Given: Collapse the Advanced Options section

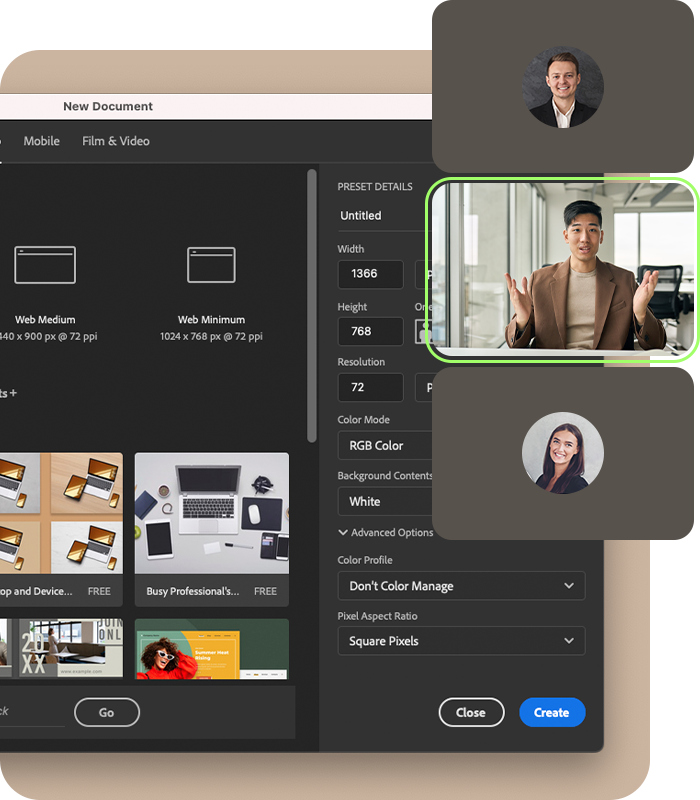Looking at the screenshot, I should point(385,533).
